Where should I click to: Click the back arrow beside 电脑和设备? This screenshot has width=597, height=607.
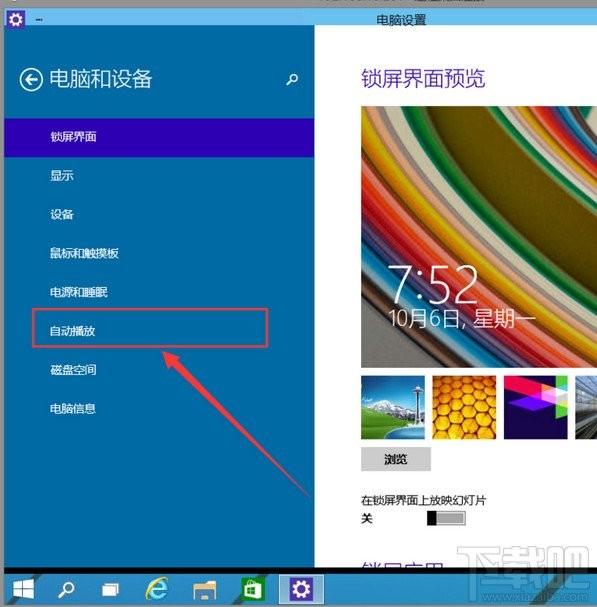click(31, 80)
